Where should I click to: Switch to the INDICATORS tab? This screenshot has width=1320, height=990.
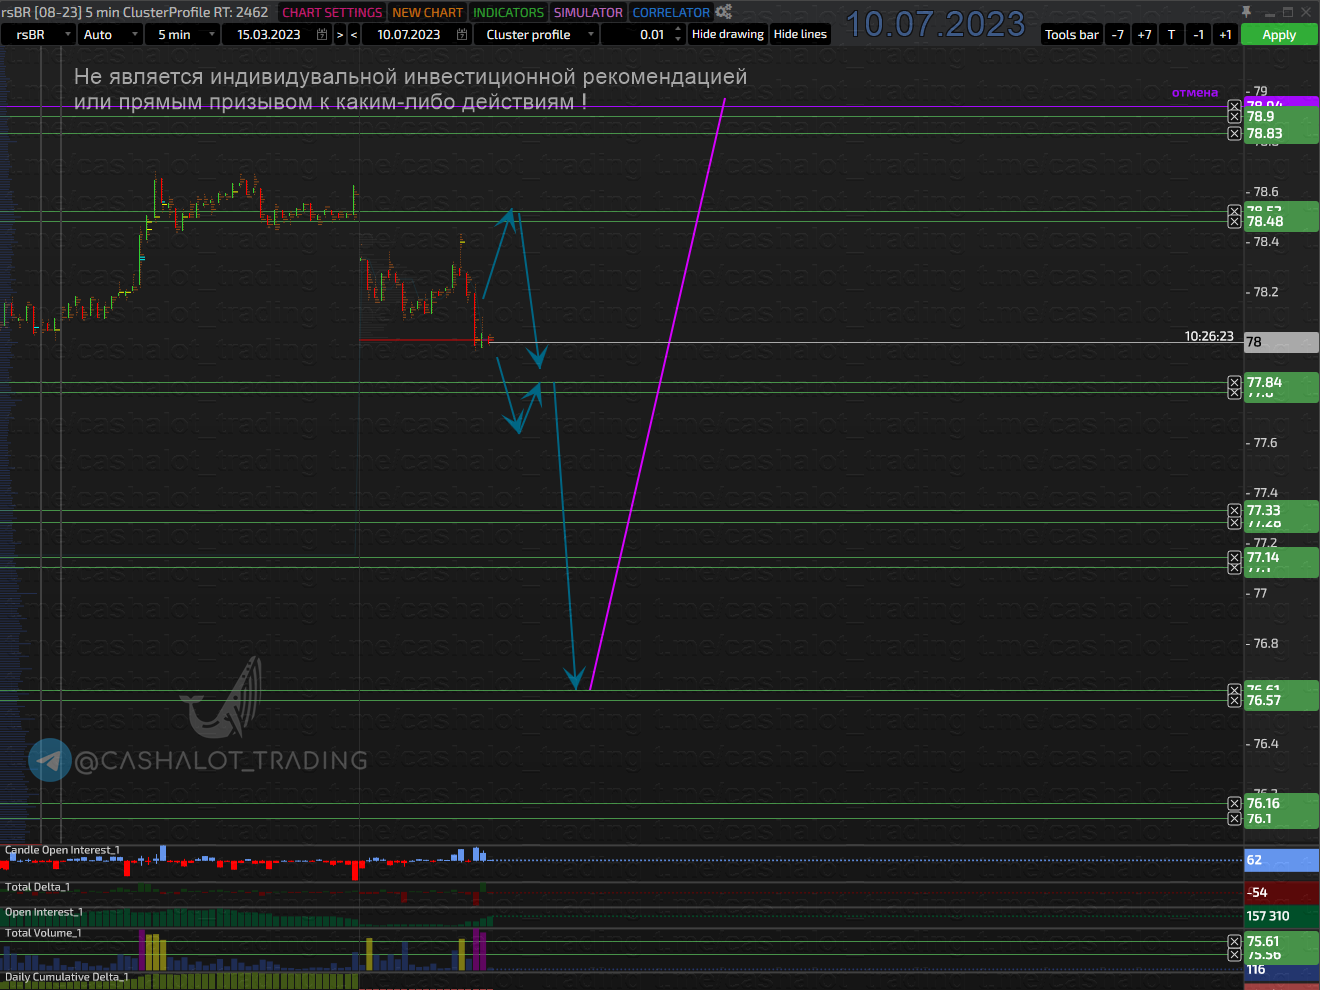(x=508, y=12)
